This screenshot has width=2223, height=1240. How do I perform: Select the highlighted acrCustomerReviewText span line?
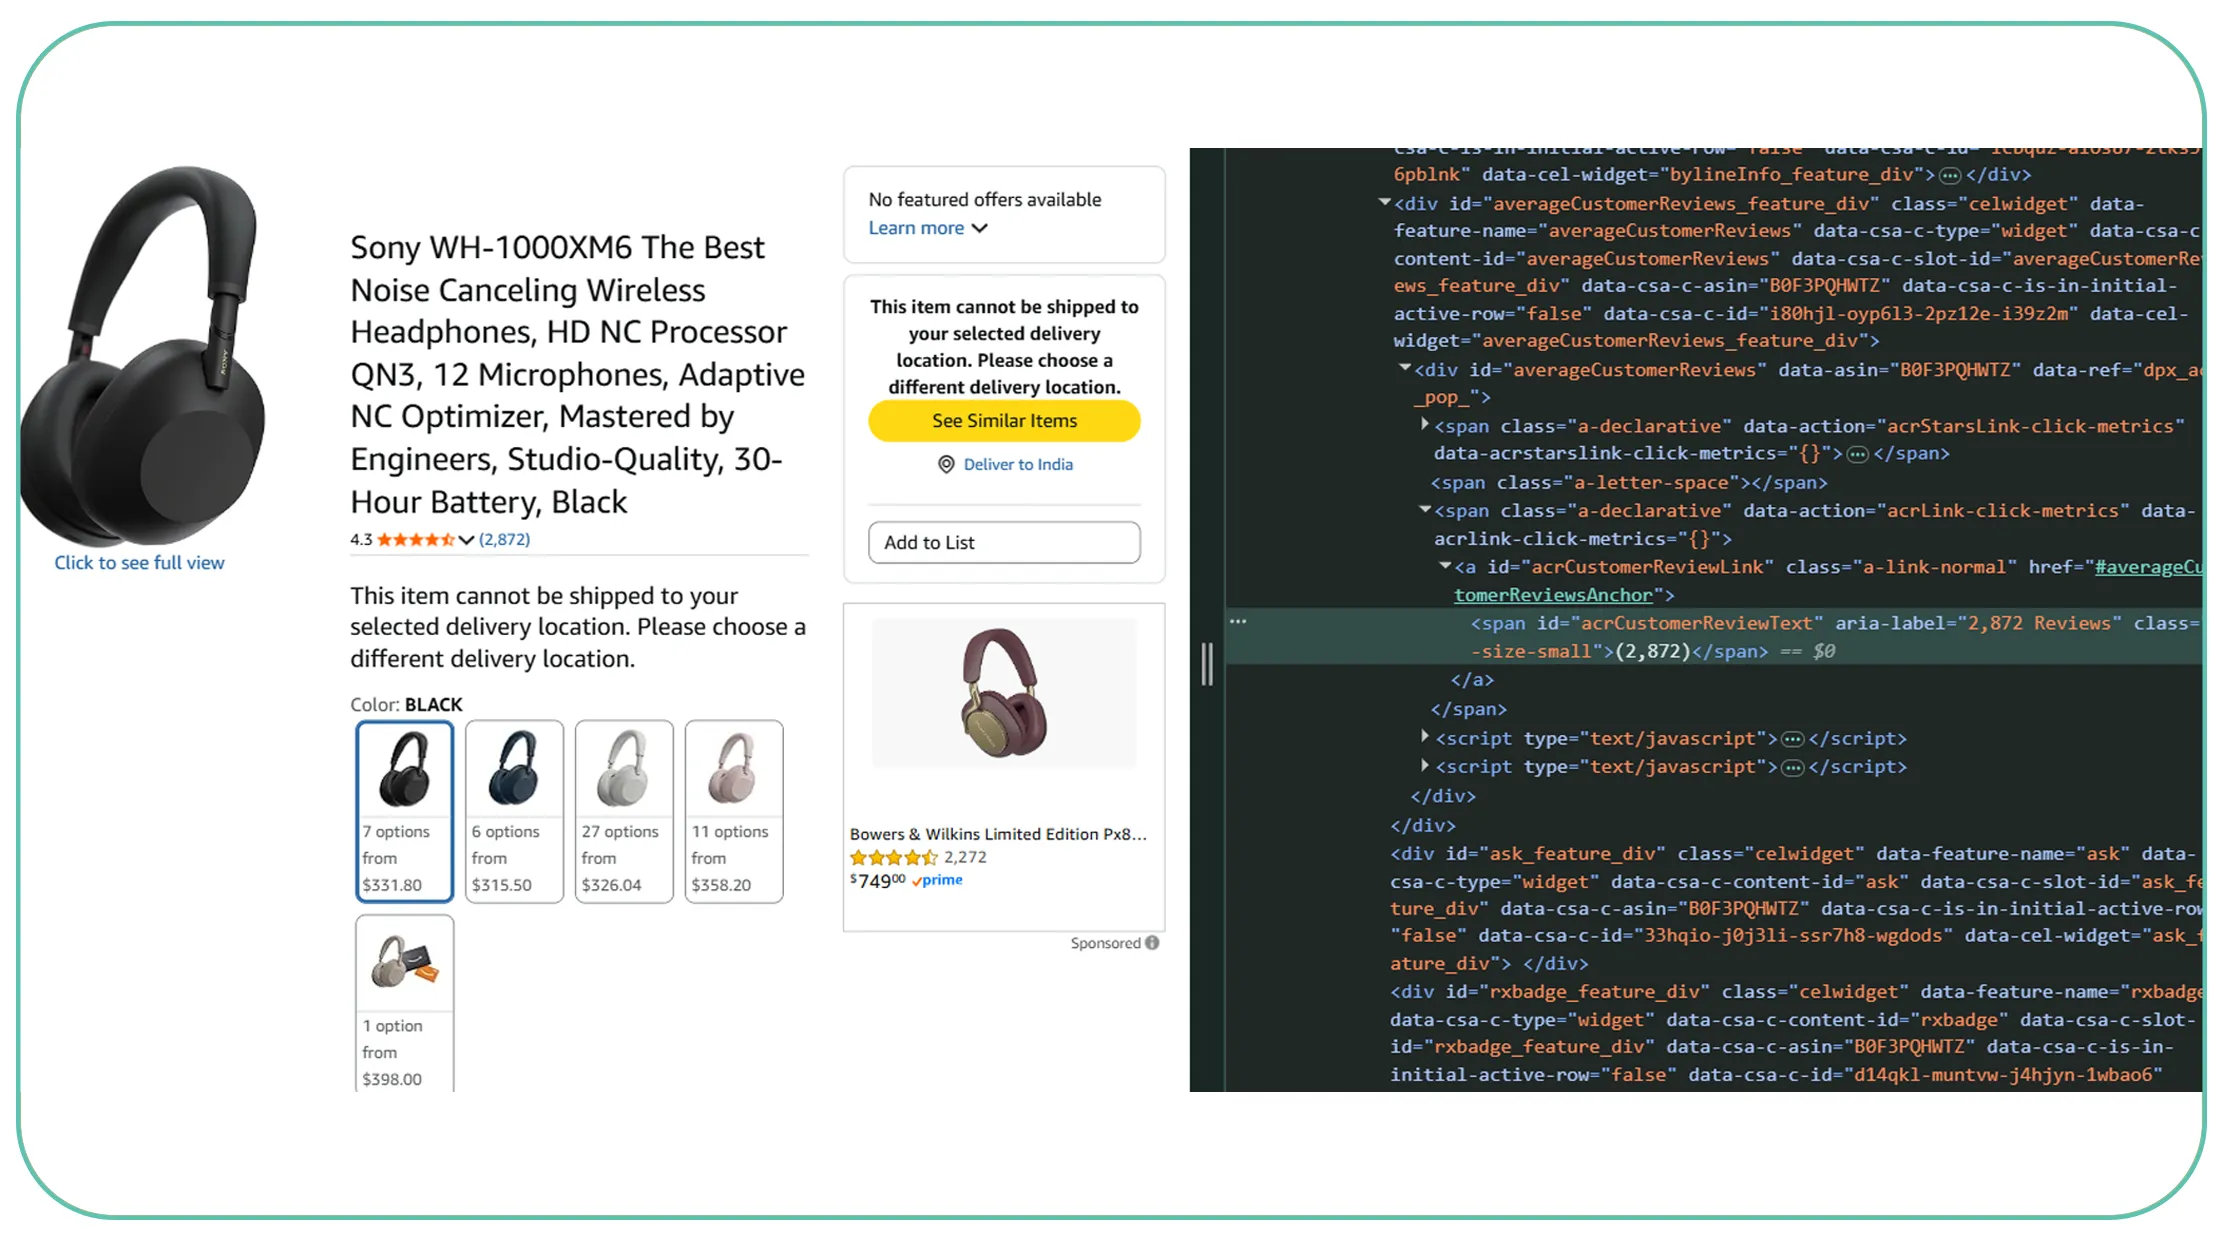pos(1714,637)
